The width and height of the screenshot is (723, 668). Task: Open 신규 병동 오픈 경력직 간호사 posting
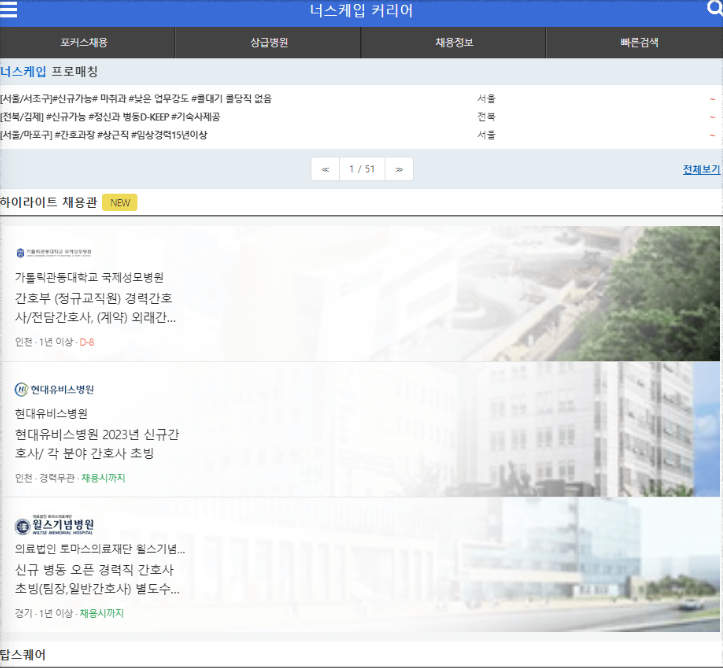tap(97, 579)
